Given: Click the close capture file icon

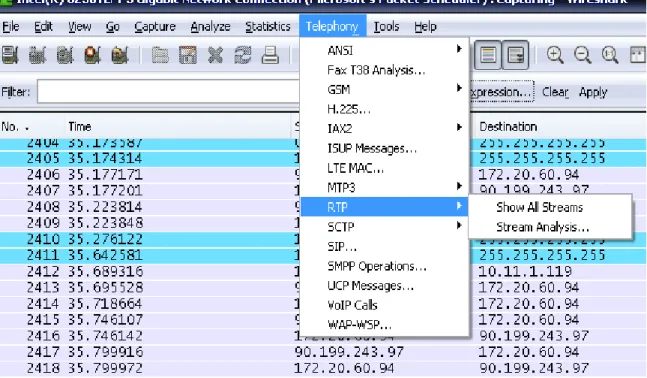Looking at the screenshot, I should [215, 55].
